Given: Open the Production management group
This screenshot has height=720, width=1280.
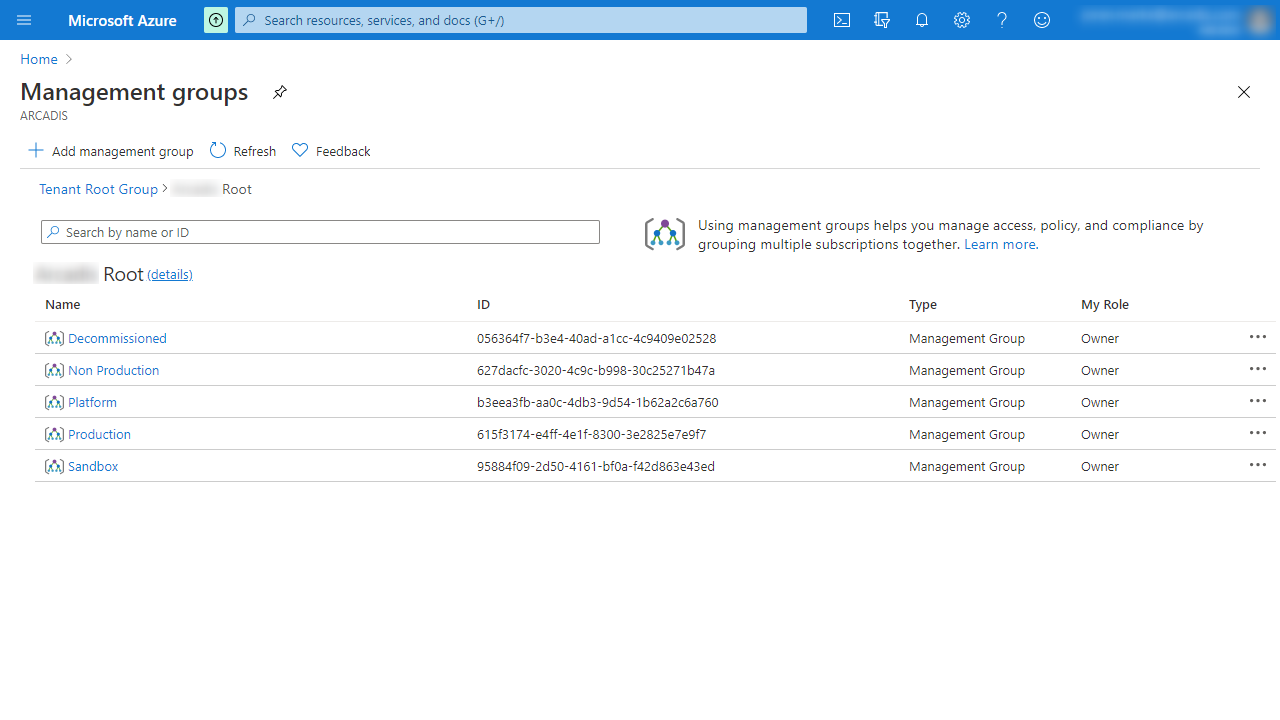Looking at the screenshot, I should pyautogui.click(x=99, y=435).
